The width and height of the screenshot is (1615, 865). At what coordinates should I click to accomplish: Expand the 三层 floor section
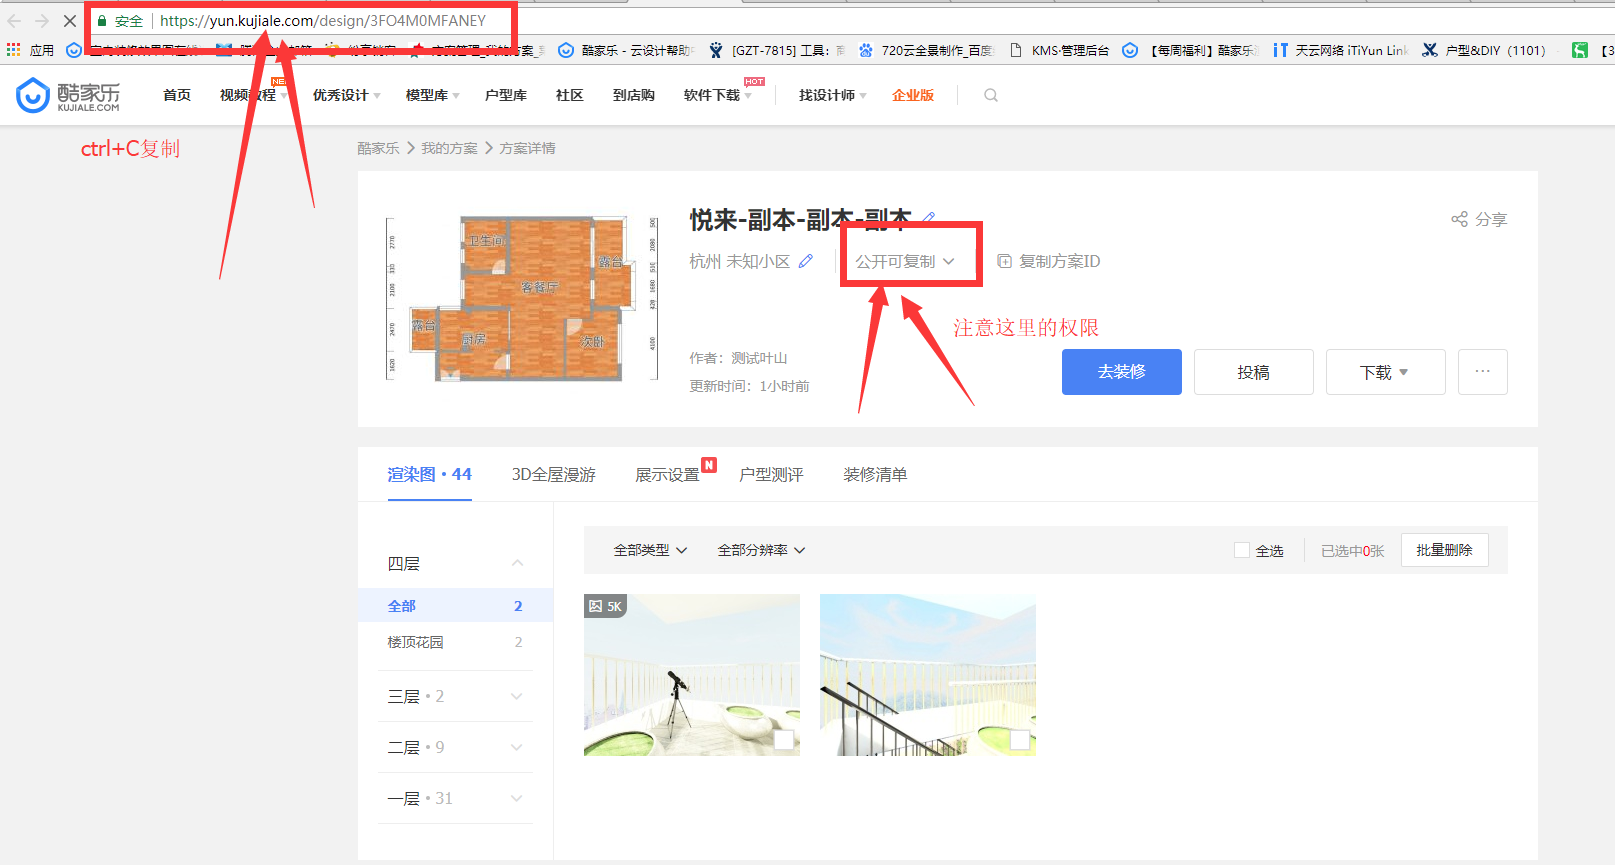point(517,696)
